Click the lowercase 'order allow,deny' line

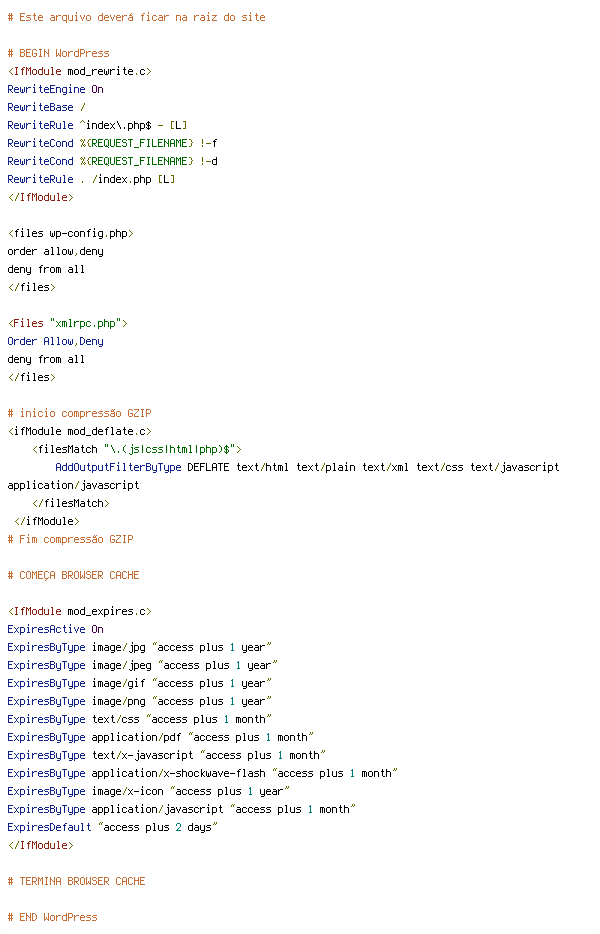(55, 251)
